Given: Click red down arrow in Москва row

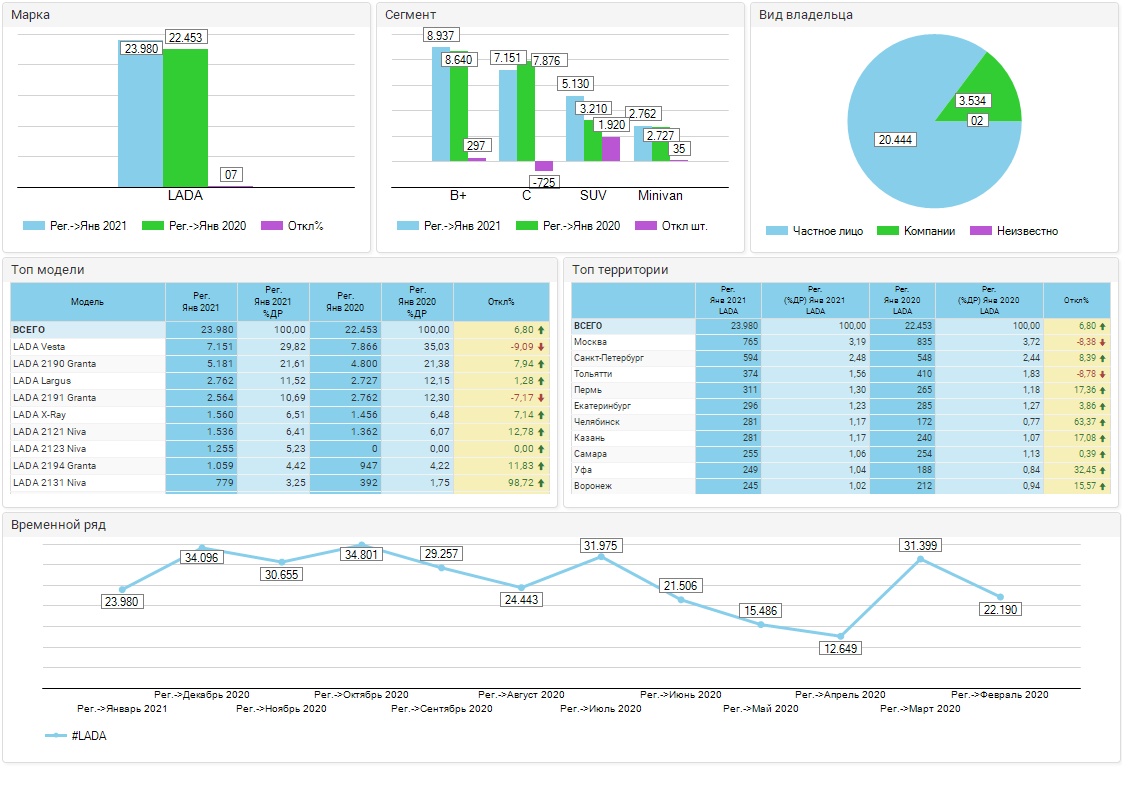Looking at the screenshot, I should coord(1103,342).
